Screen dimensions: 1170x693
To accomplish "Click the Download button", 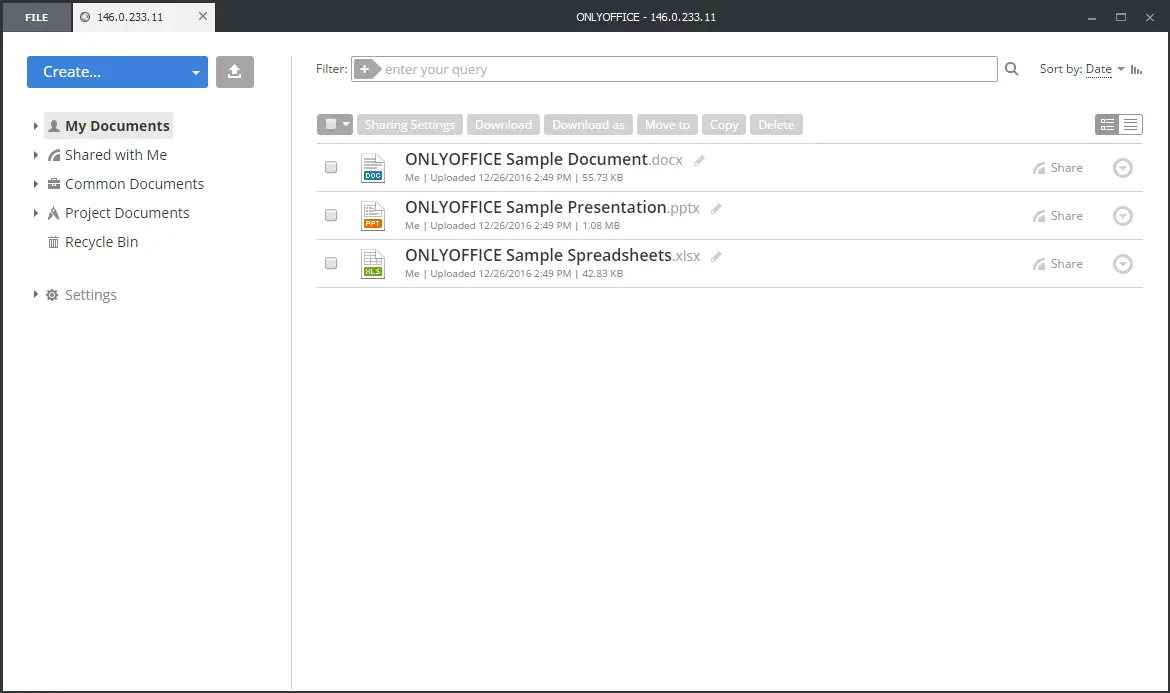I will pos(503,125).
